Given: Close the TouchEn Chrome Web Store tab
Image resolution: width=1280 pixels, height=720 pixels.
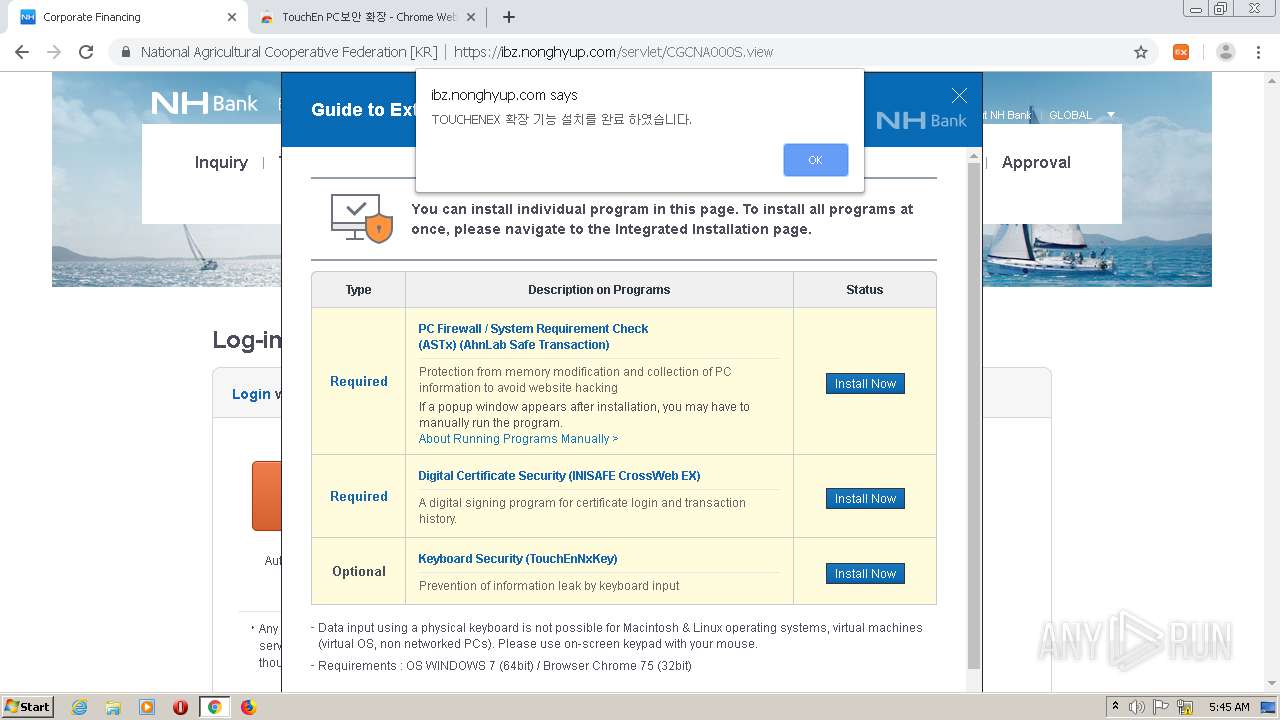Looking at the screenshot, I should (471, 17).
